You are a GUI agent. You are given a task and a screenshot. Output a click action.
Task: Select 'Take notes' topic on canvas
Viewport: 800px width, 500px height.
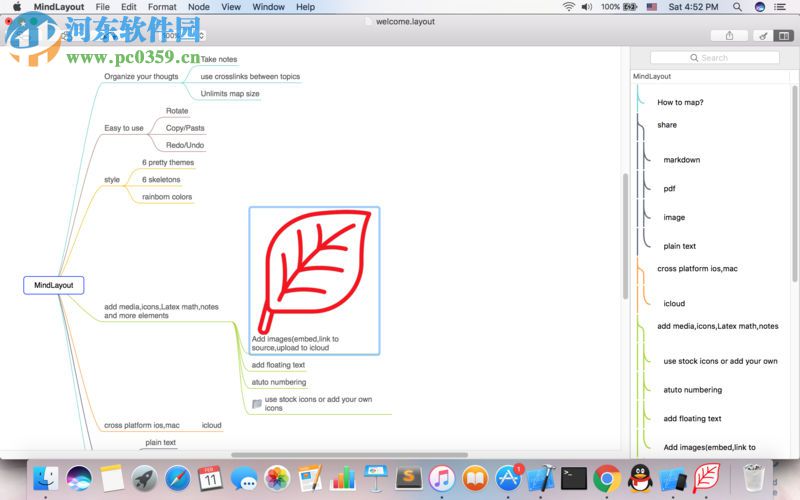coord(219,59)
